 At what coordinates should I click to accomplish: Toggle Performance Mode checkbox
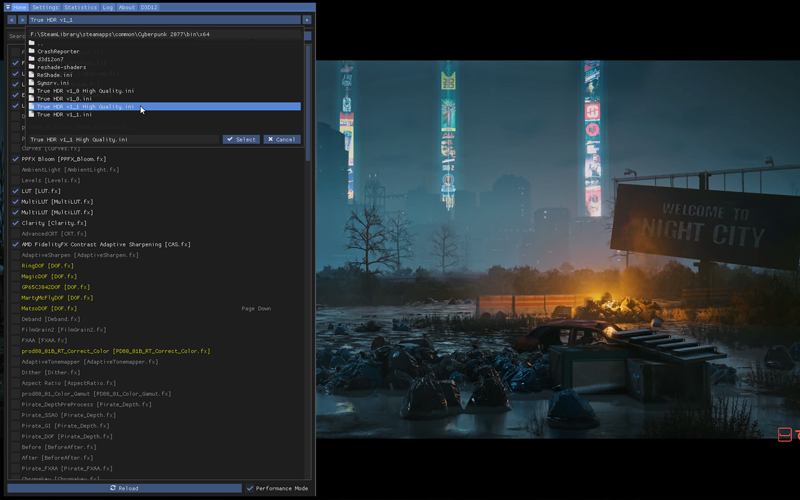(x=250, y=488)
